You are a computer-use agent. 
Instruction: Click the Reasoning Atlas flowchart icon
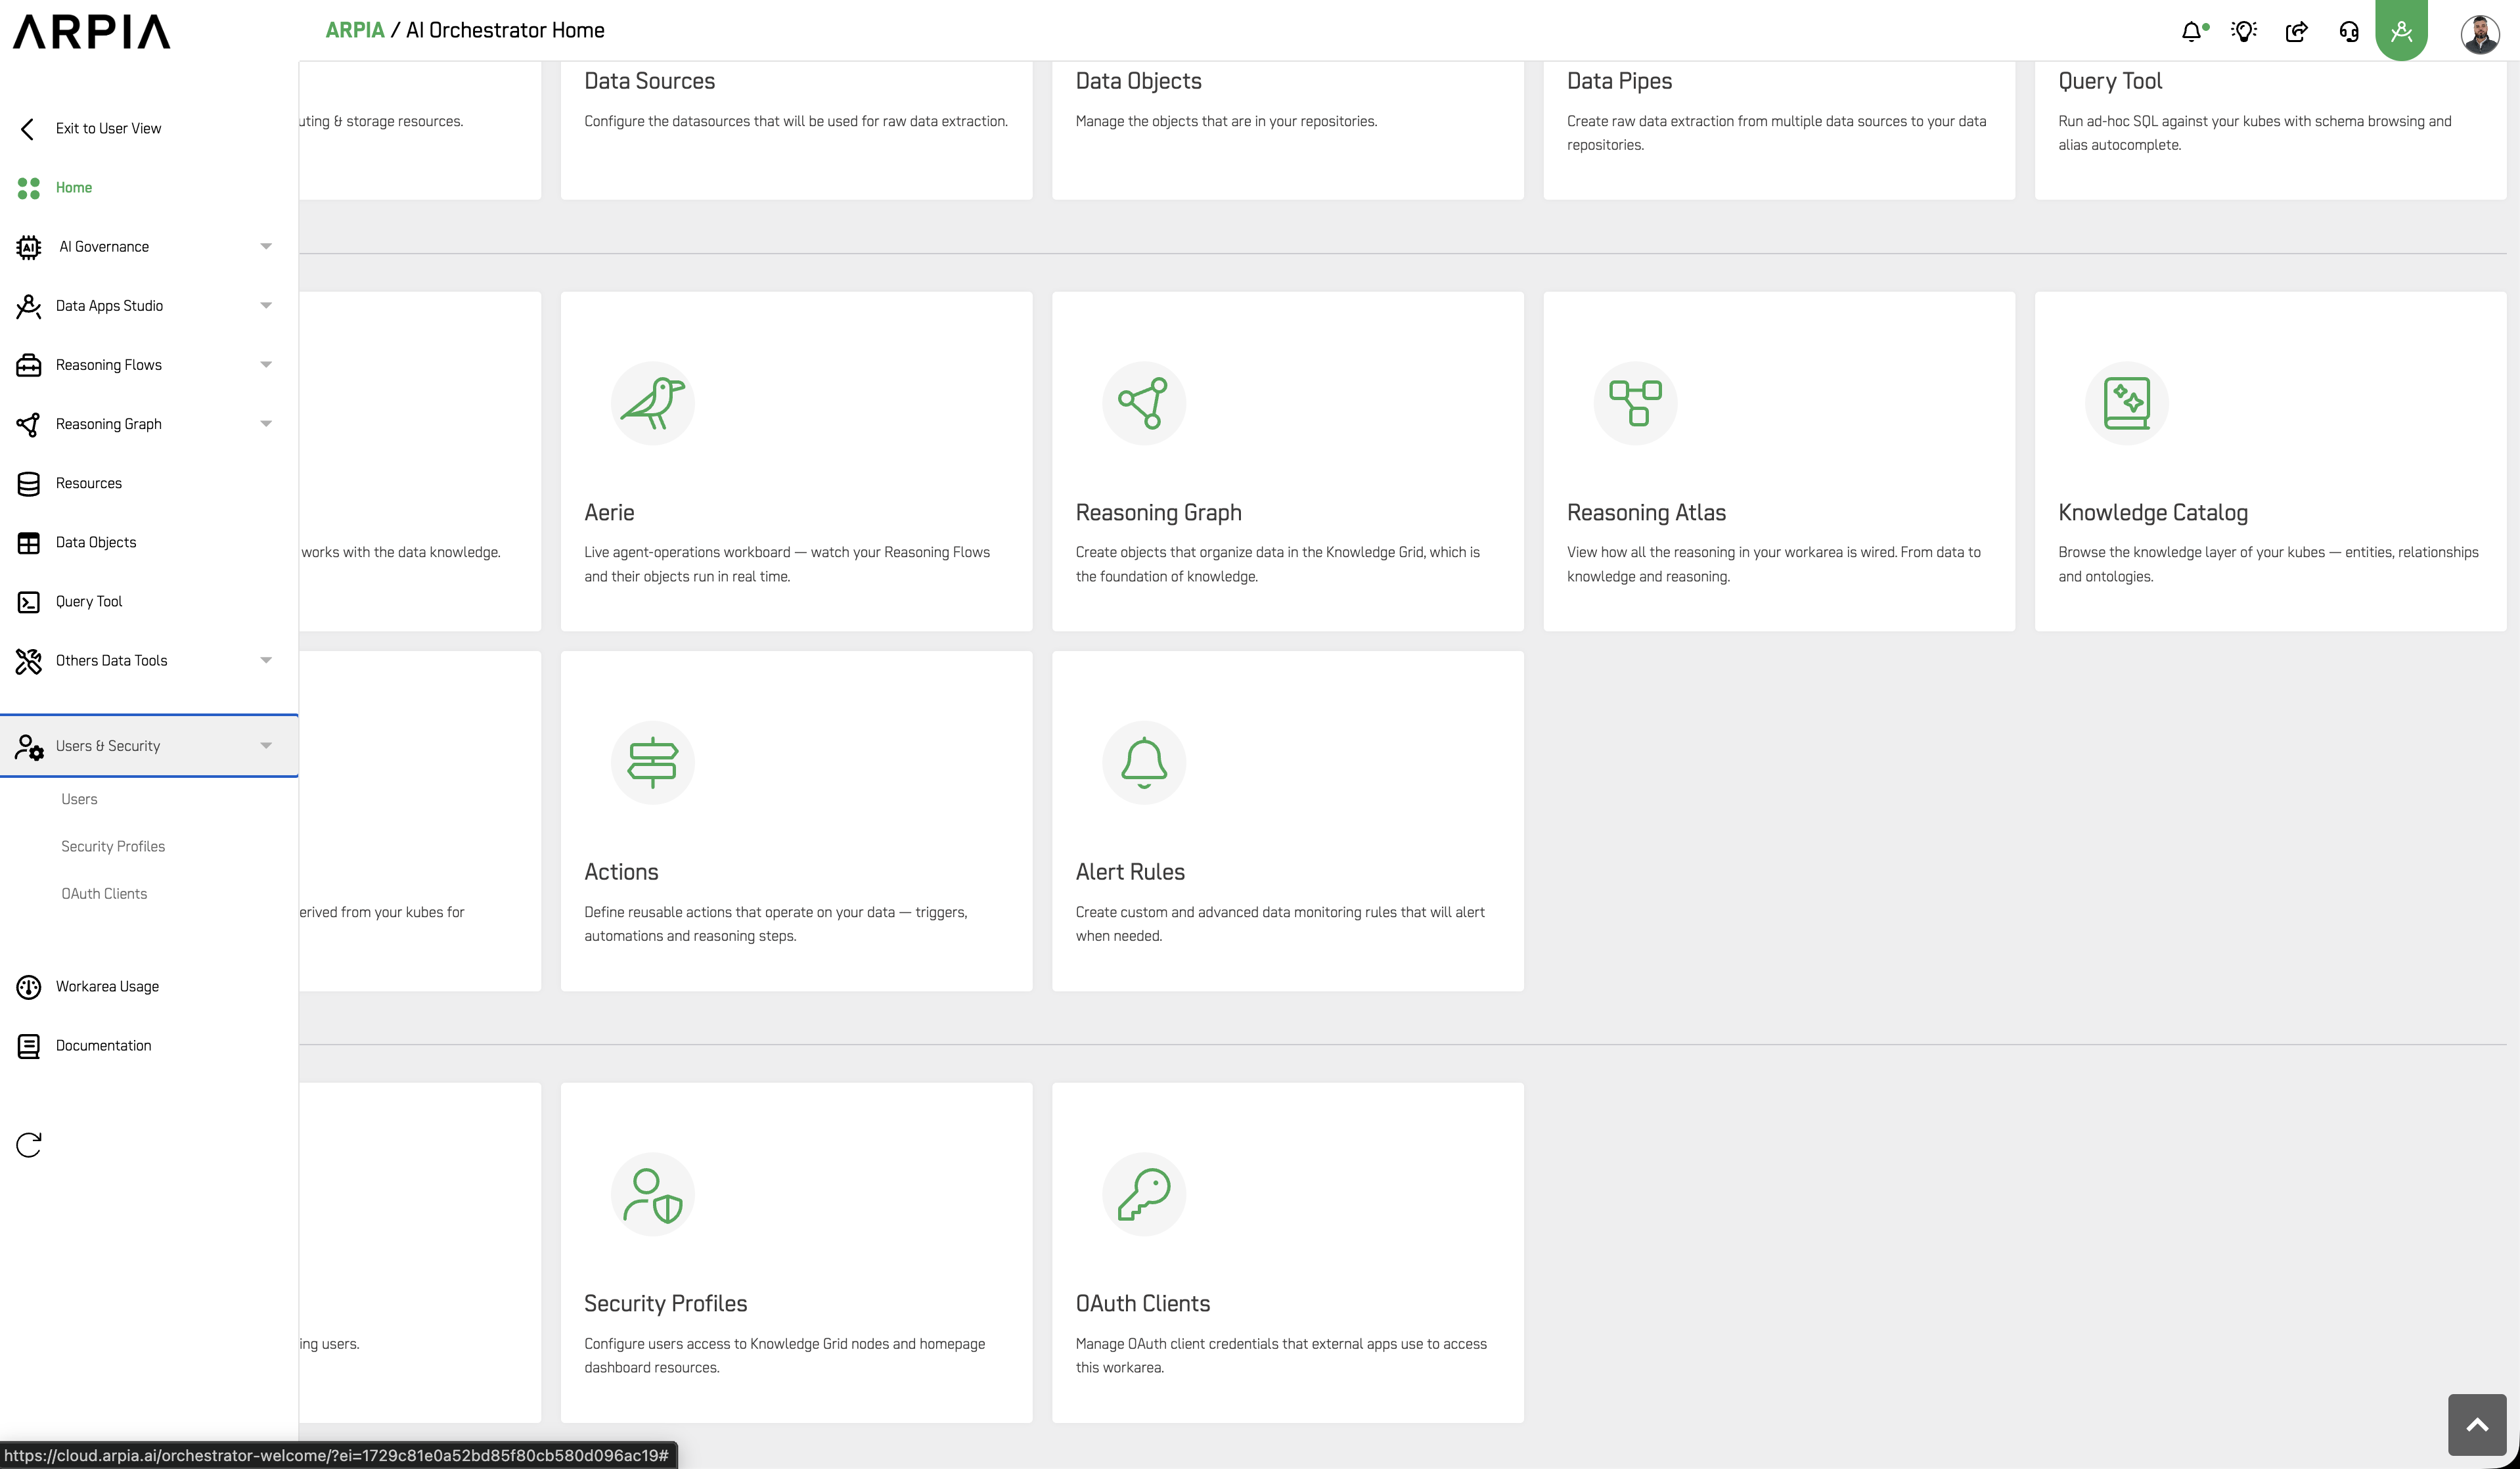(1635, 403)
